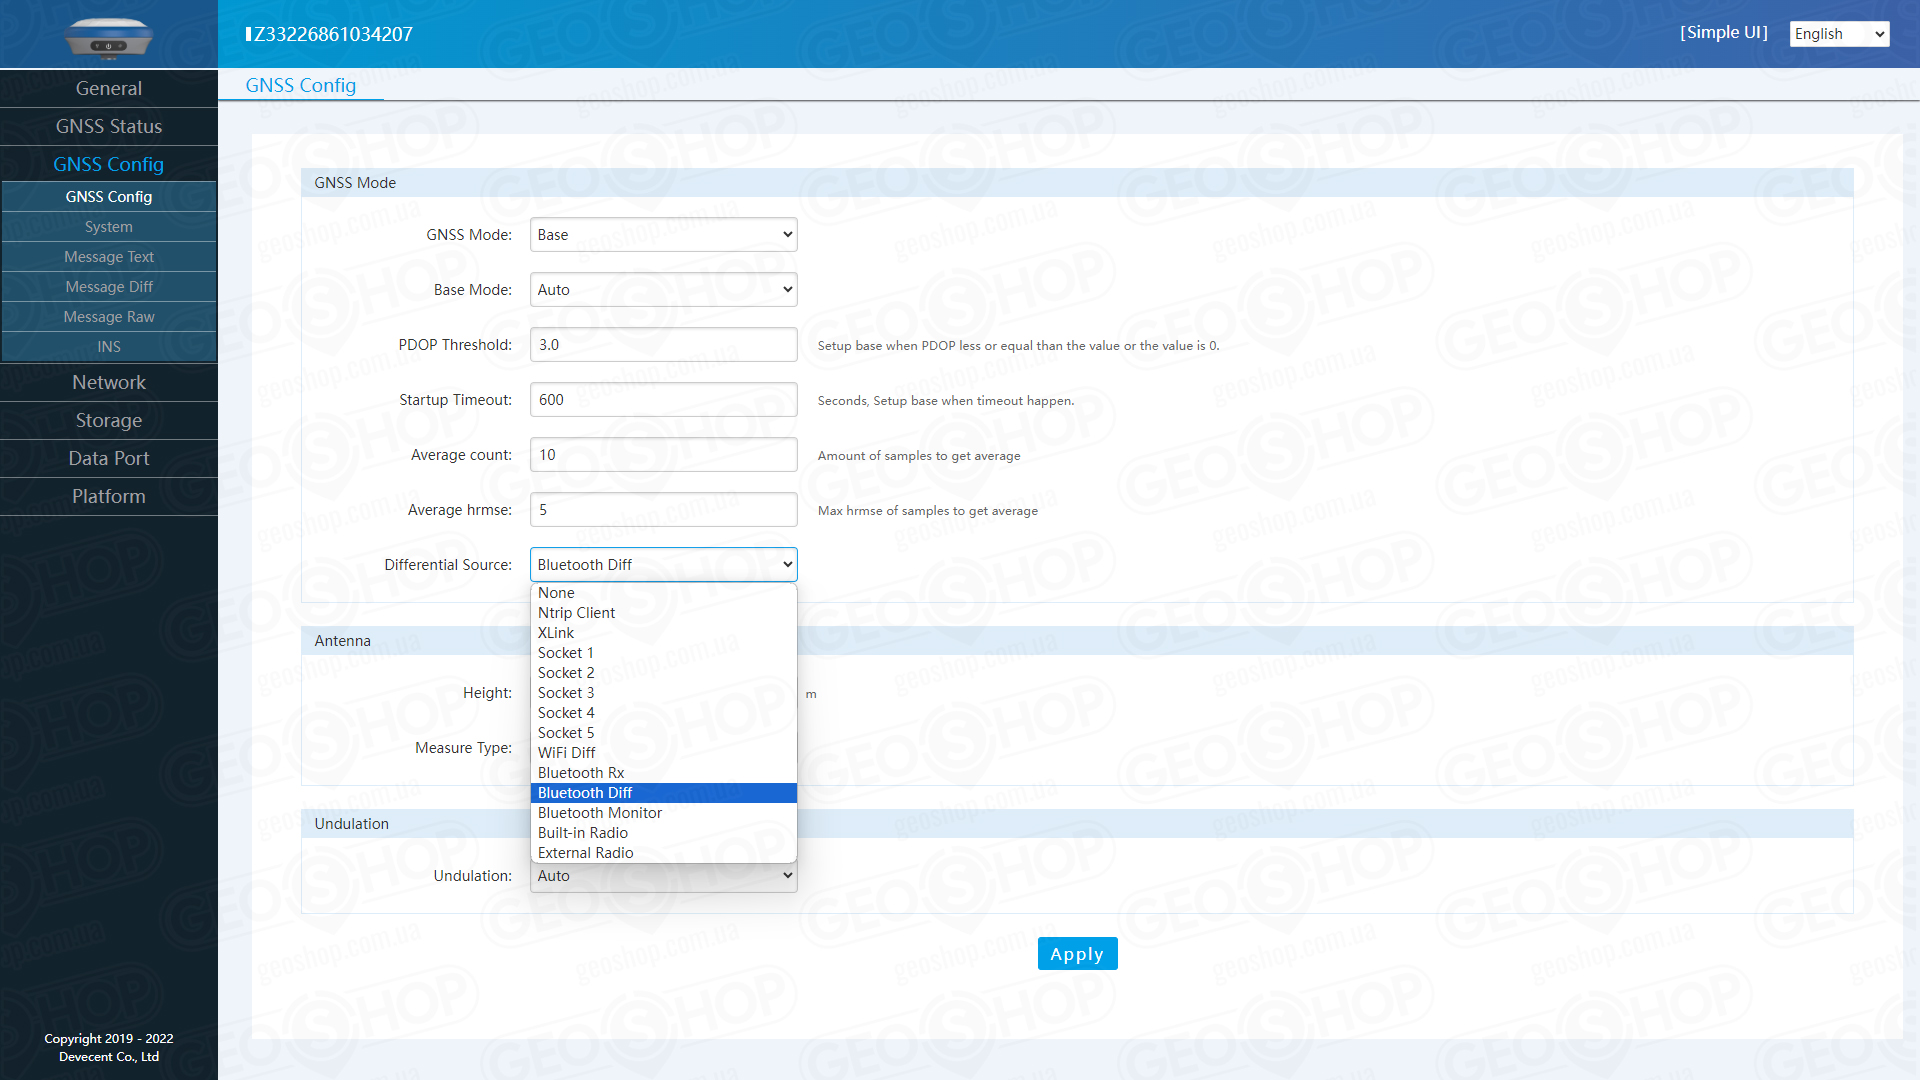1920x1080 pixels.
Task: Click the Average hrmse input field
Action: (x=663, y=510)
